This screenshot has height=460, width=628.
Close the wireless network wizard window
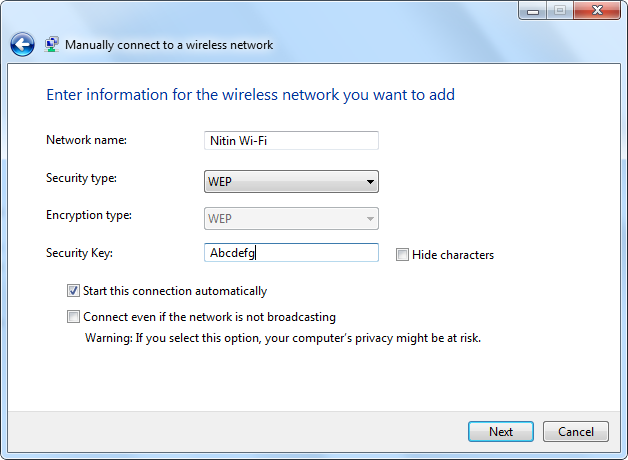[595, 10]
